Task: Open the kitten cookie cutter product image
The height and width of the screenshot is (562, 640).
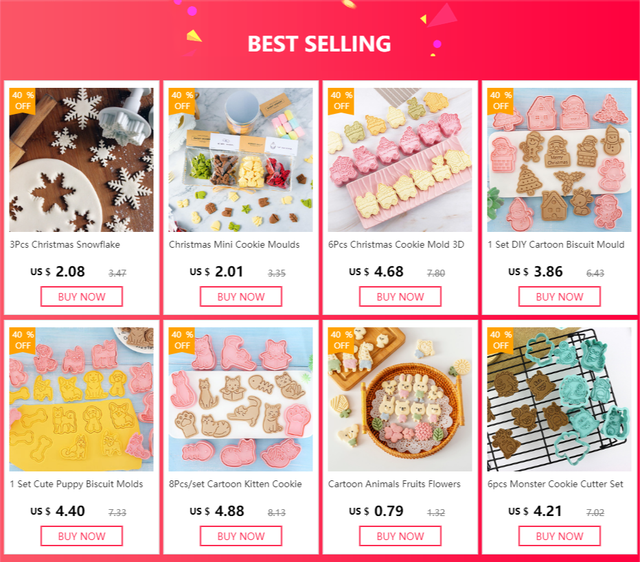Action: point(241,399)
